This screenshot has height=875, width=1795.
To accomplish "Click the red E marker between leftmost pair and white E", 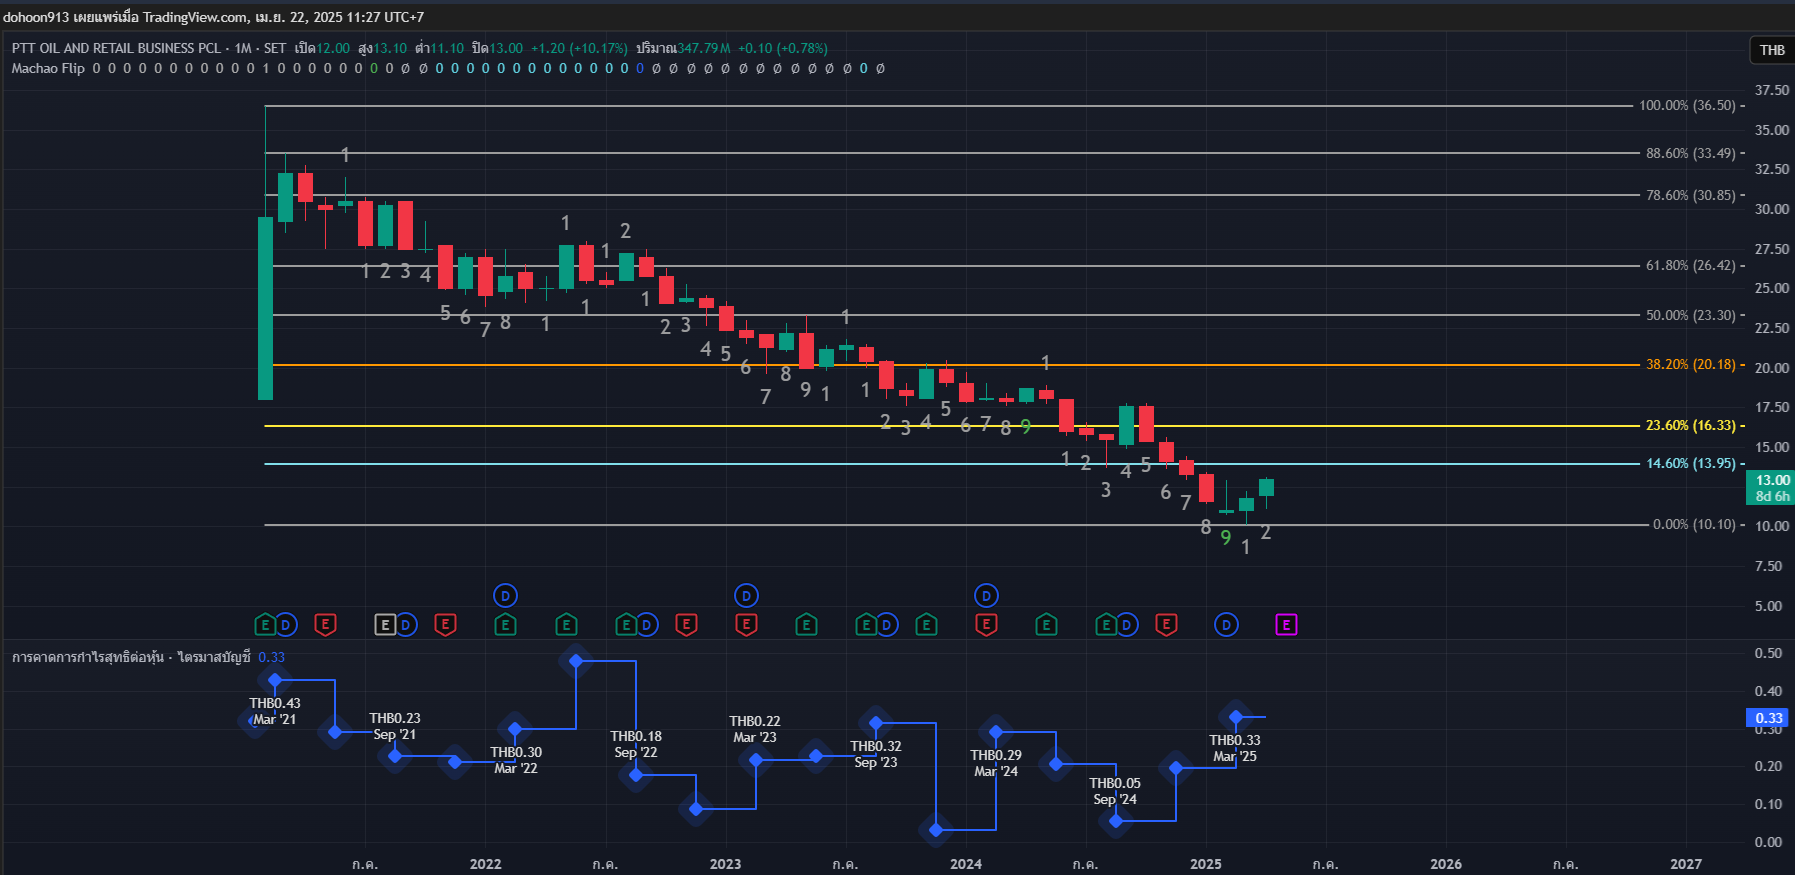I will click(x=326, y=625).
